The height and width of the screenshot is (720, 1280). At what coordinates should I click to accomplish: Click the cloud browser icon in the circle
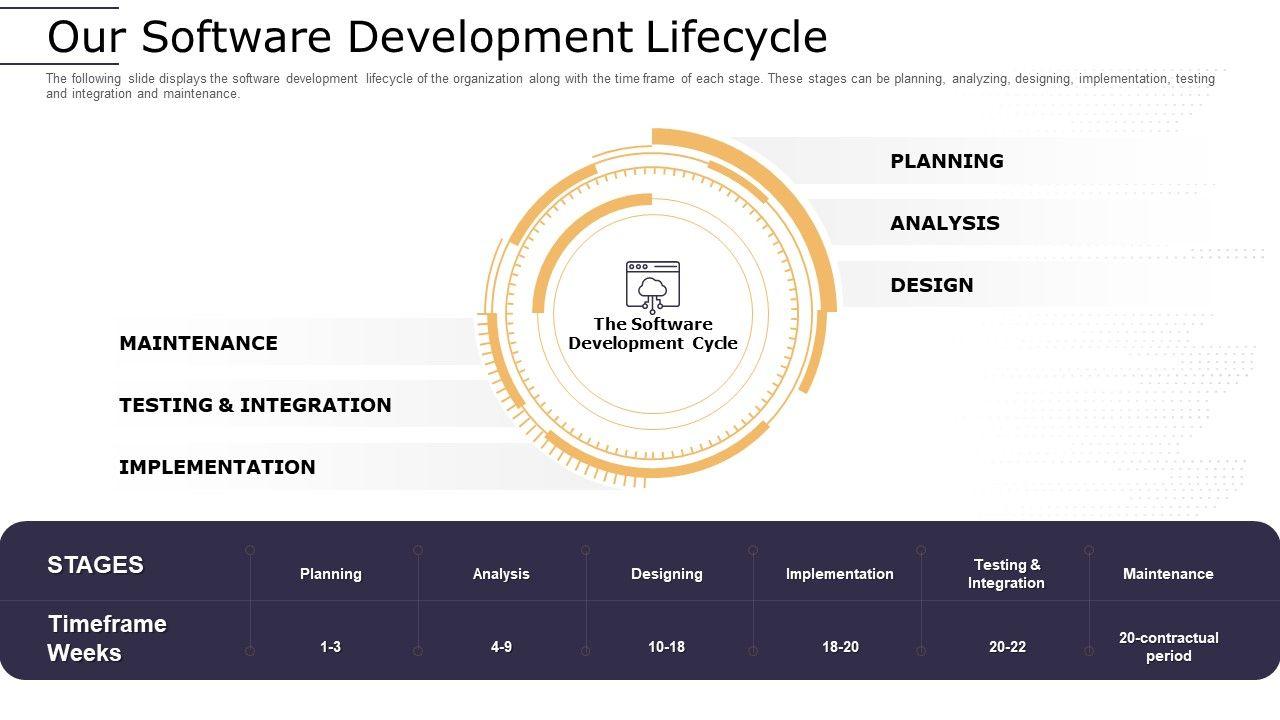(652, 286)
